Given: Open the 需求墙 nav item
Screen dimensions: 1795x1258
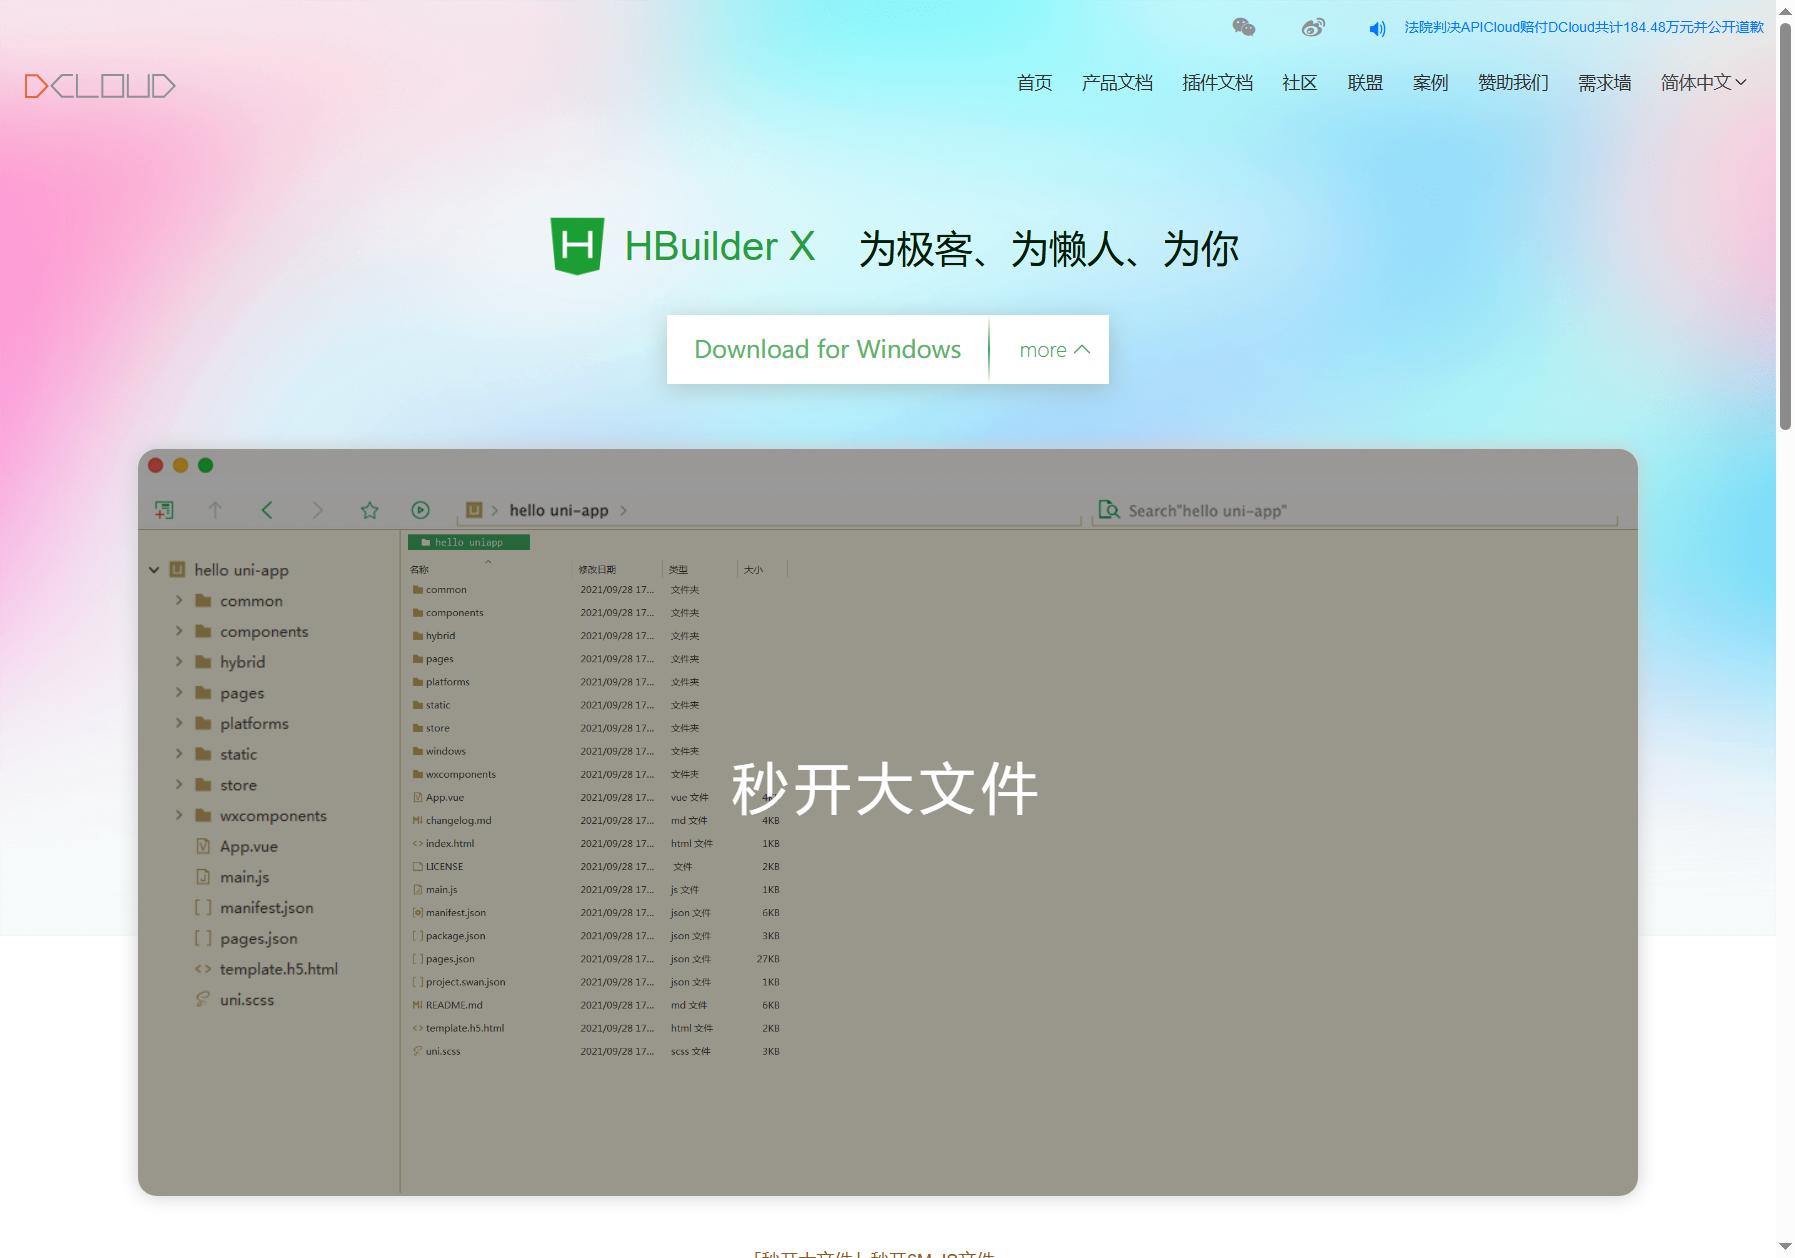Looking at the screenshot, I should coord(1604,83).
